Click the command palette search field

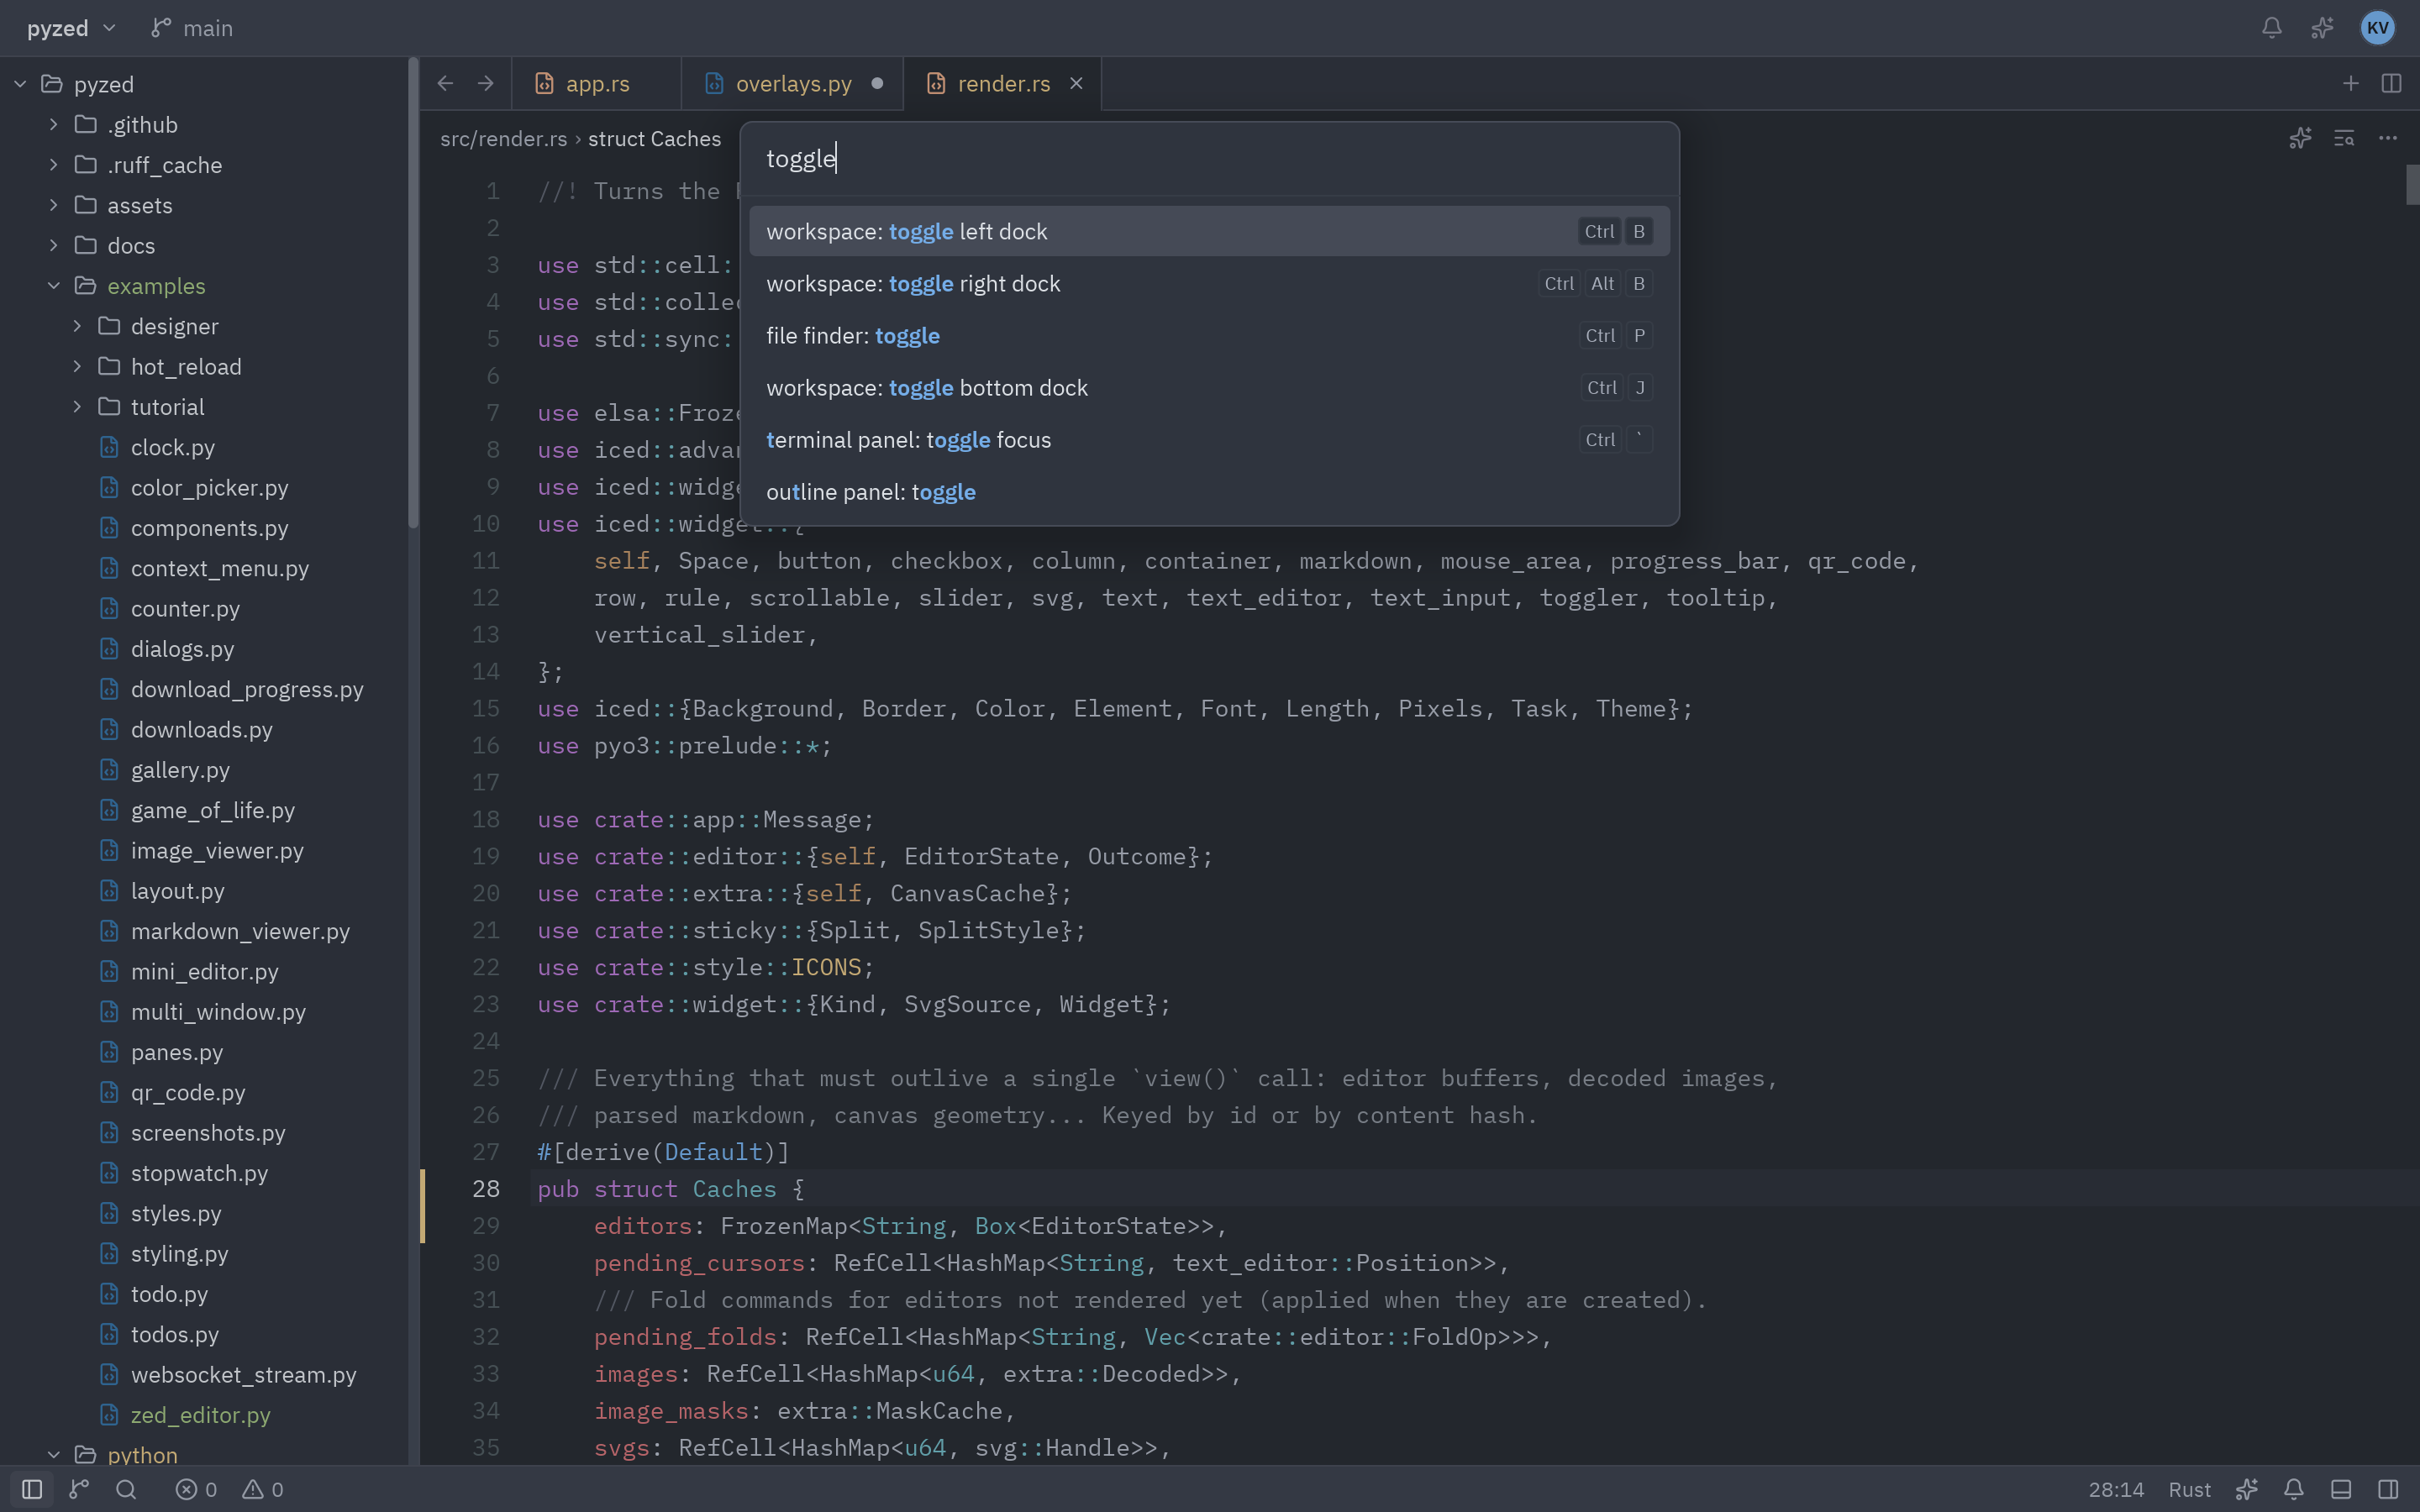pyautogui.click(x=1209, y=159)
